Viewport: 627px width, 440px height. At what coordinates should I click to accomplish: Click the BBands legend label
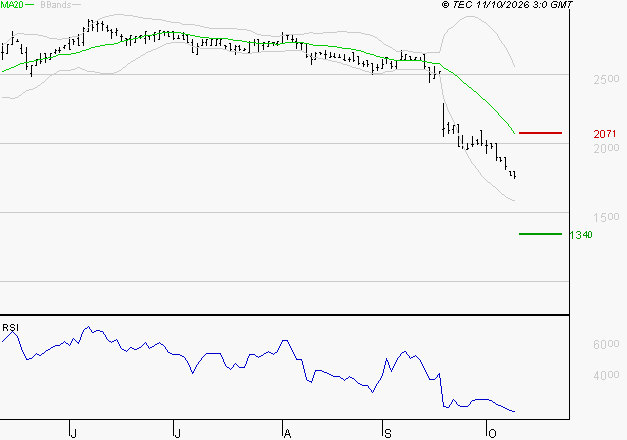click(56, 5)
